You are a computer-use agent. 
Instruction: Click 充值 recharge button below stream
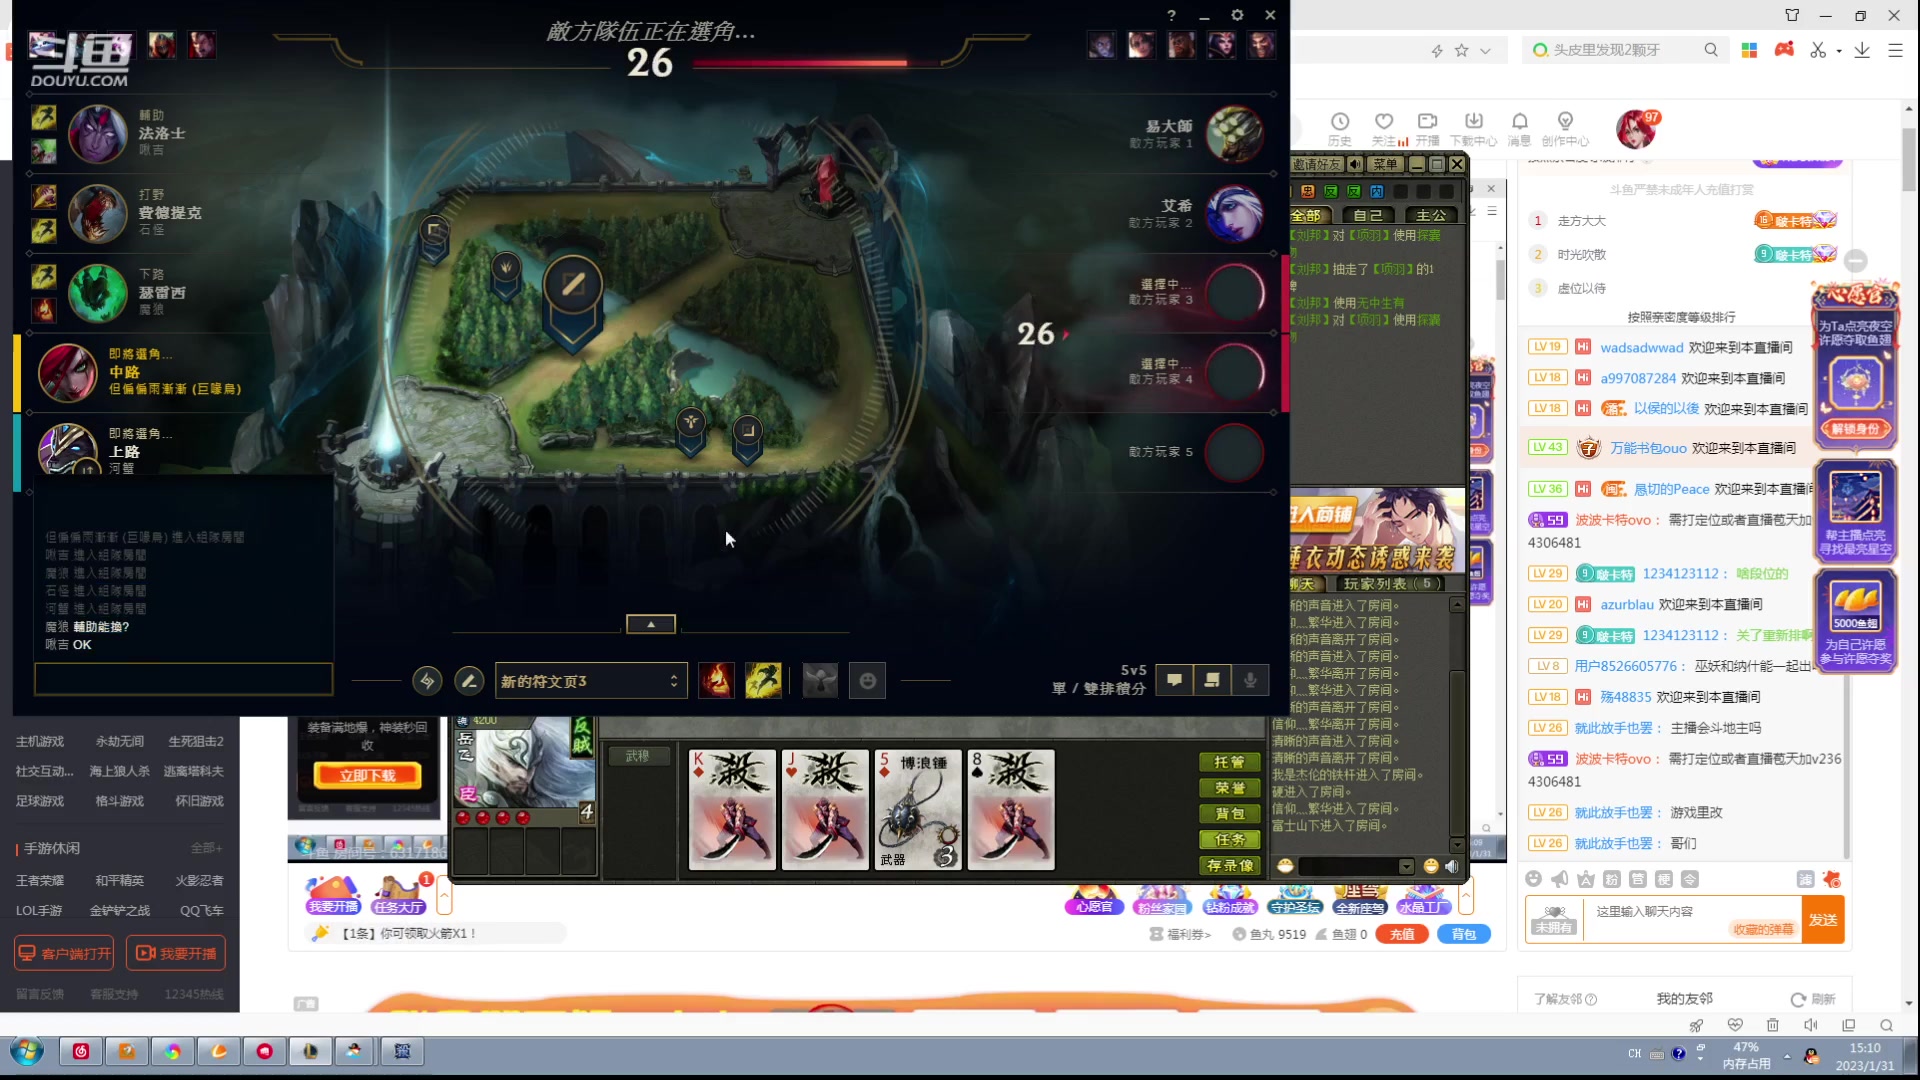[x=1401, y=934]
